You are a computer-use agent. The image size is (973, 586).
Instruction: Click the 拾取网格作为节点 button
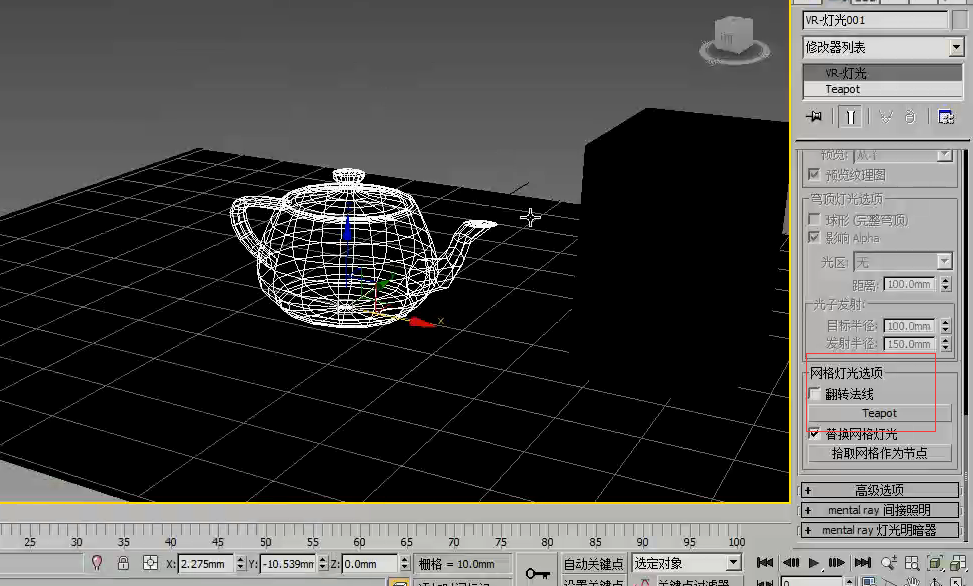point(879,453)
